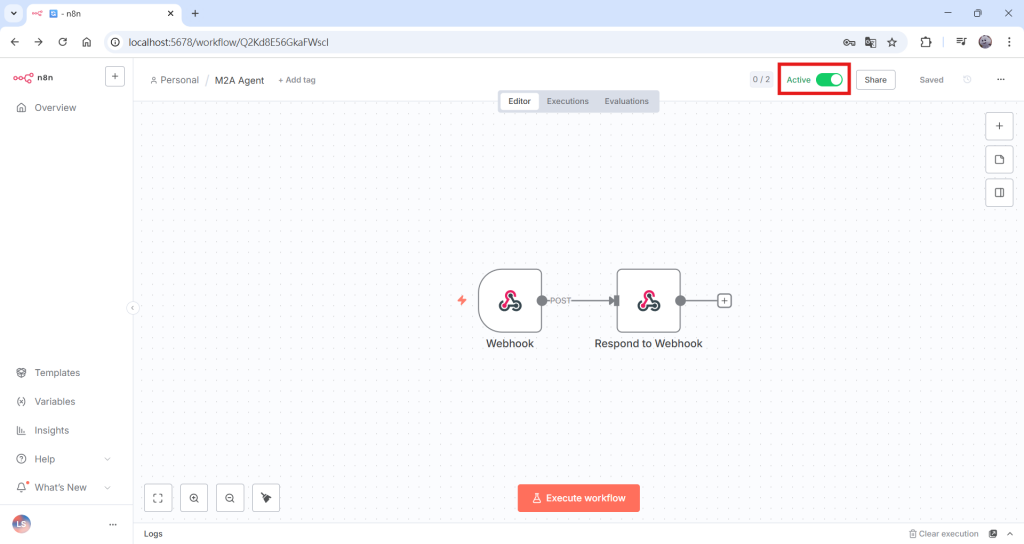
Task: Expand the logs panel chevron
Action: click(x=1010, y=534)
